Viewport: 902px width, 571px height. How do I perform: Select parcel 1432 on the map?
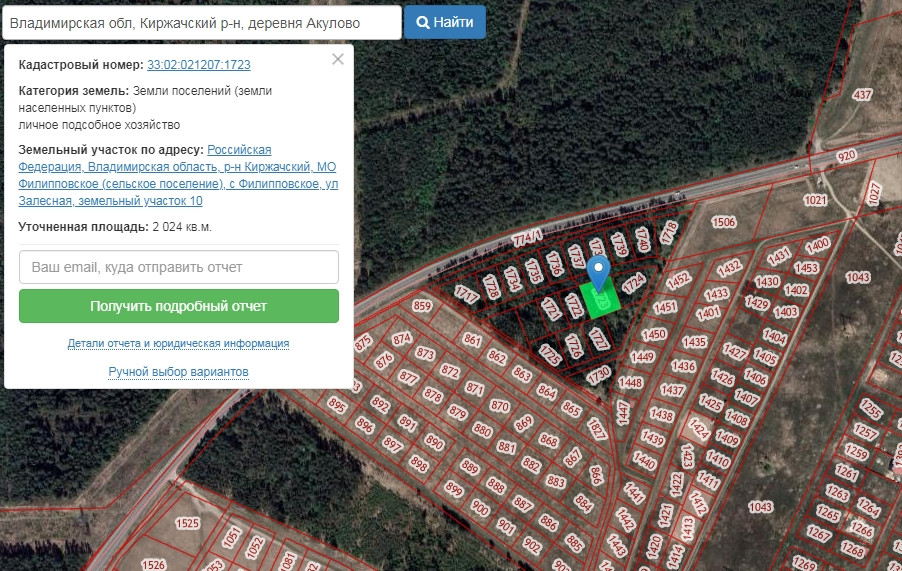pos(729,268)
